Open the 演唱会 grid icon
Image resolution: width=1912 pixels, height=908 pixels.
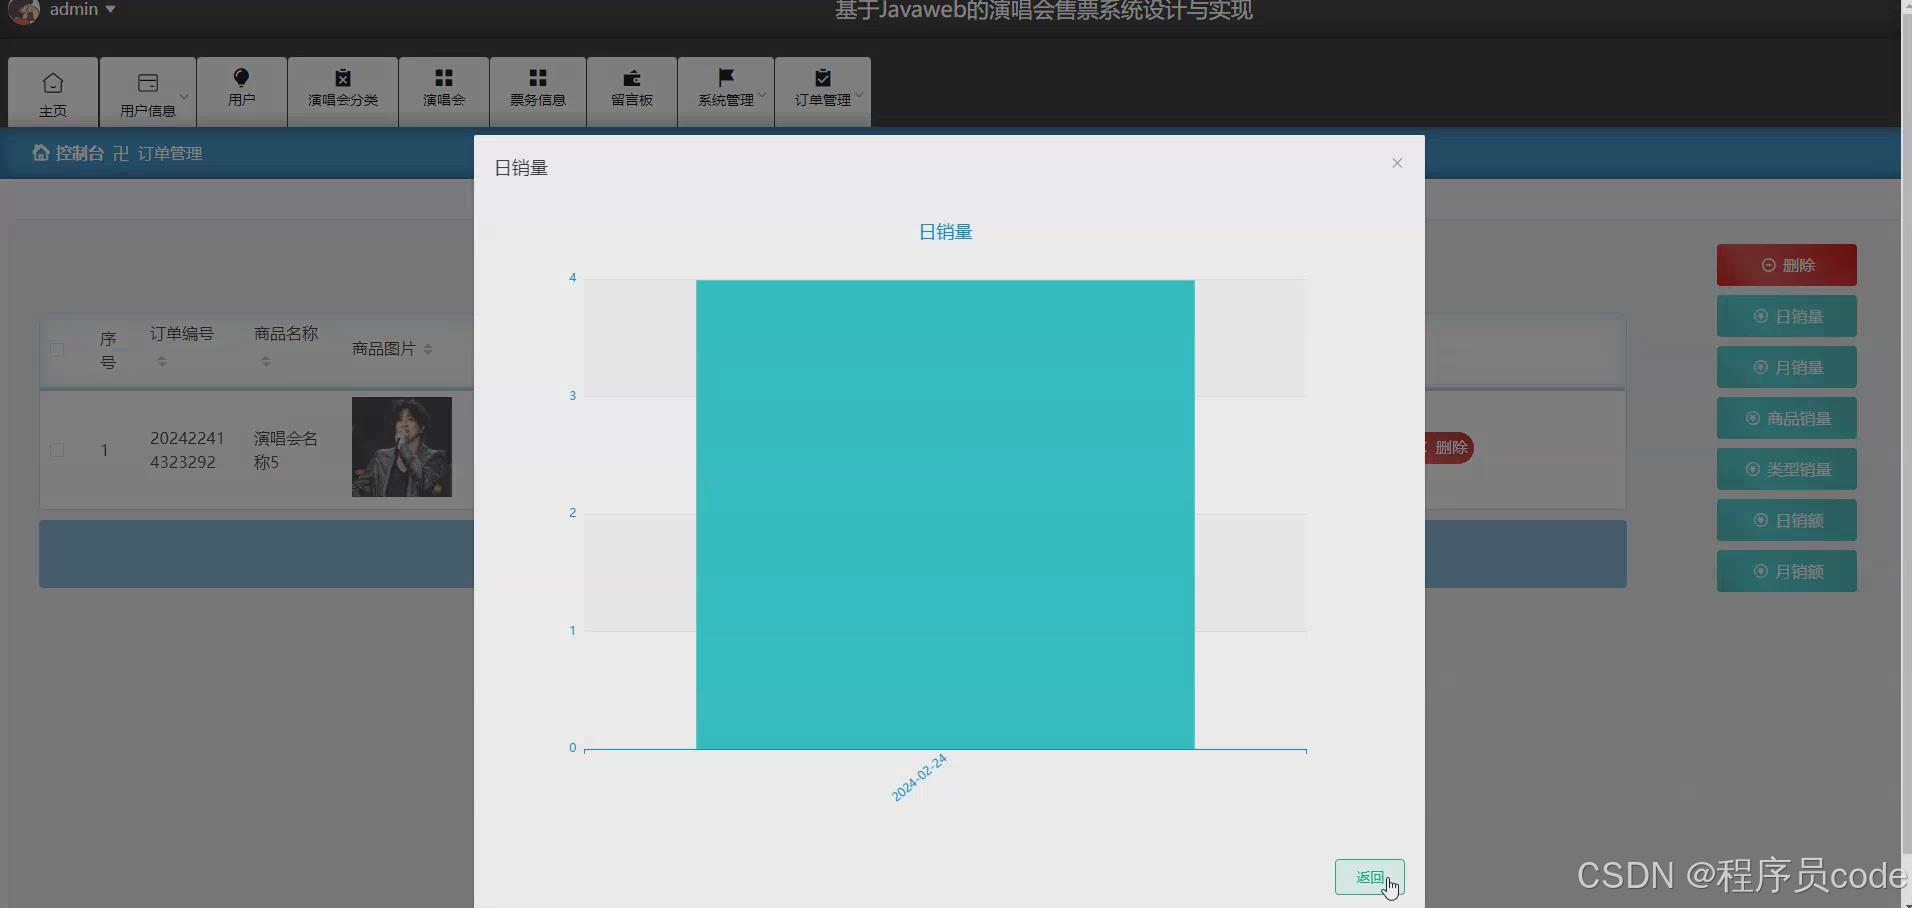[444, 78]
